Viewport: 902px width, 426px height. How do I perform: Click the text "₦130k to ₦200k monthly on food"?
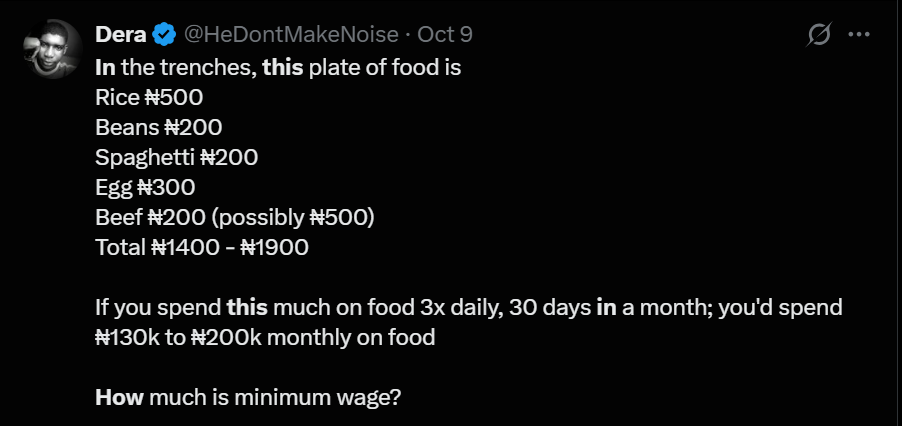pyautogui.click(x=265, y=337)
